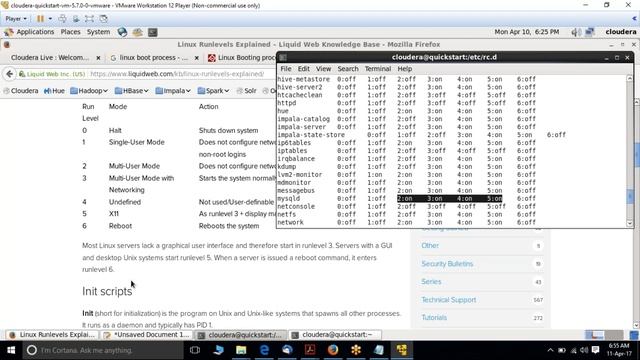Open terminal View menu
Image resolution: width=640 pixels, height=360 pixels.
(323, 69)
